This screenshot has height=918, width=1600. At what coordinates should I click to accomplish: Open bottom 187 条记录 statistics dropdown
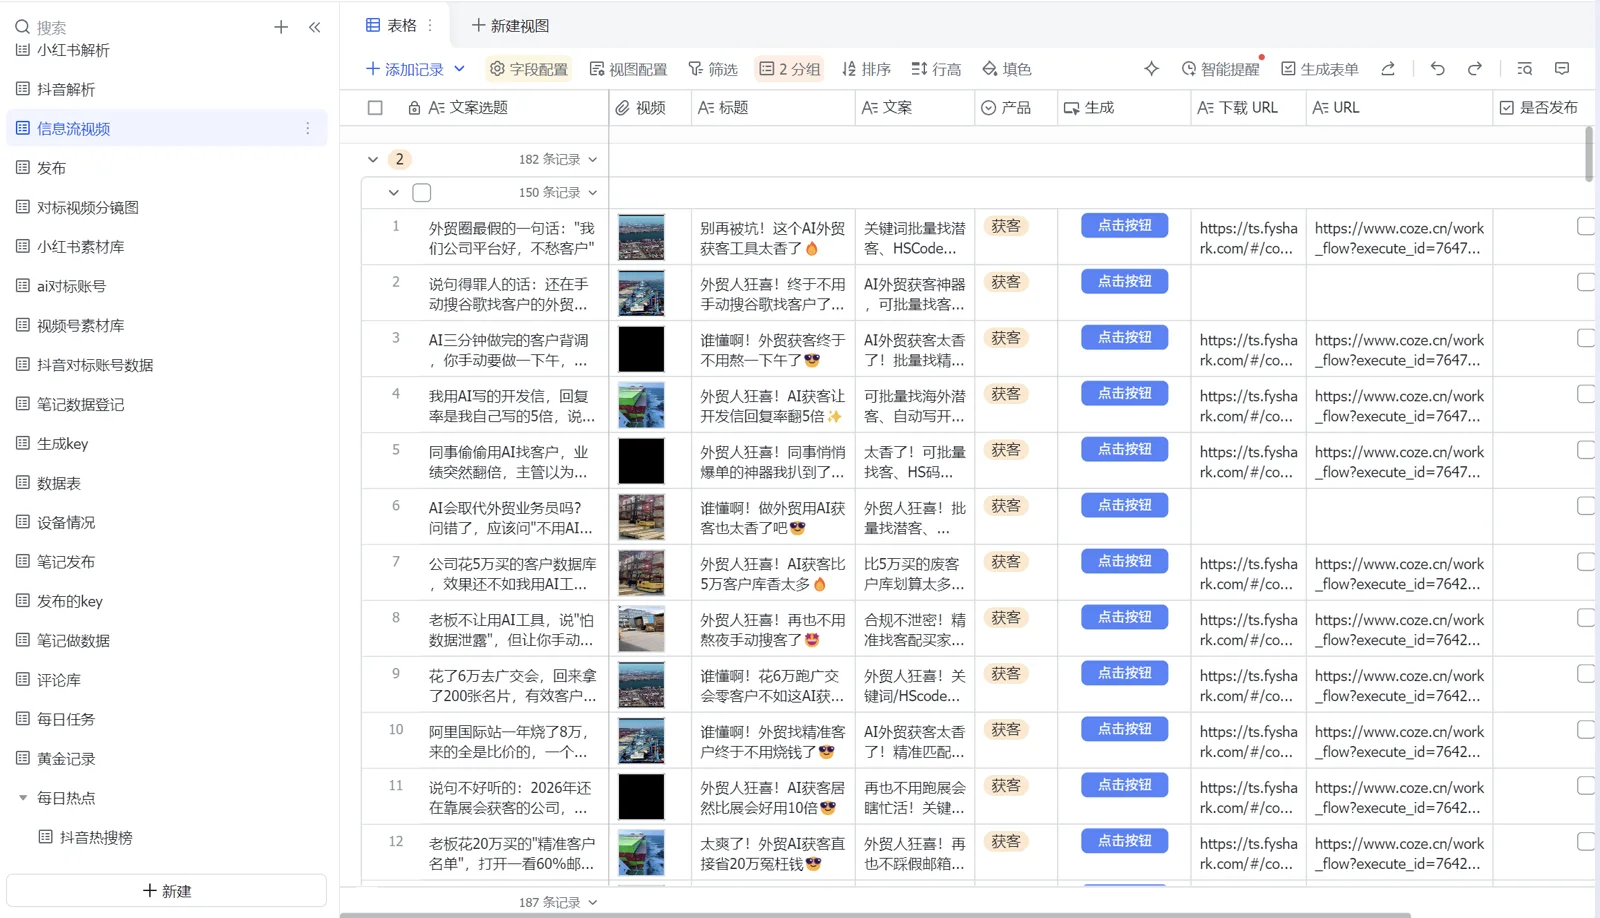click(558, 902)
